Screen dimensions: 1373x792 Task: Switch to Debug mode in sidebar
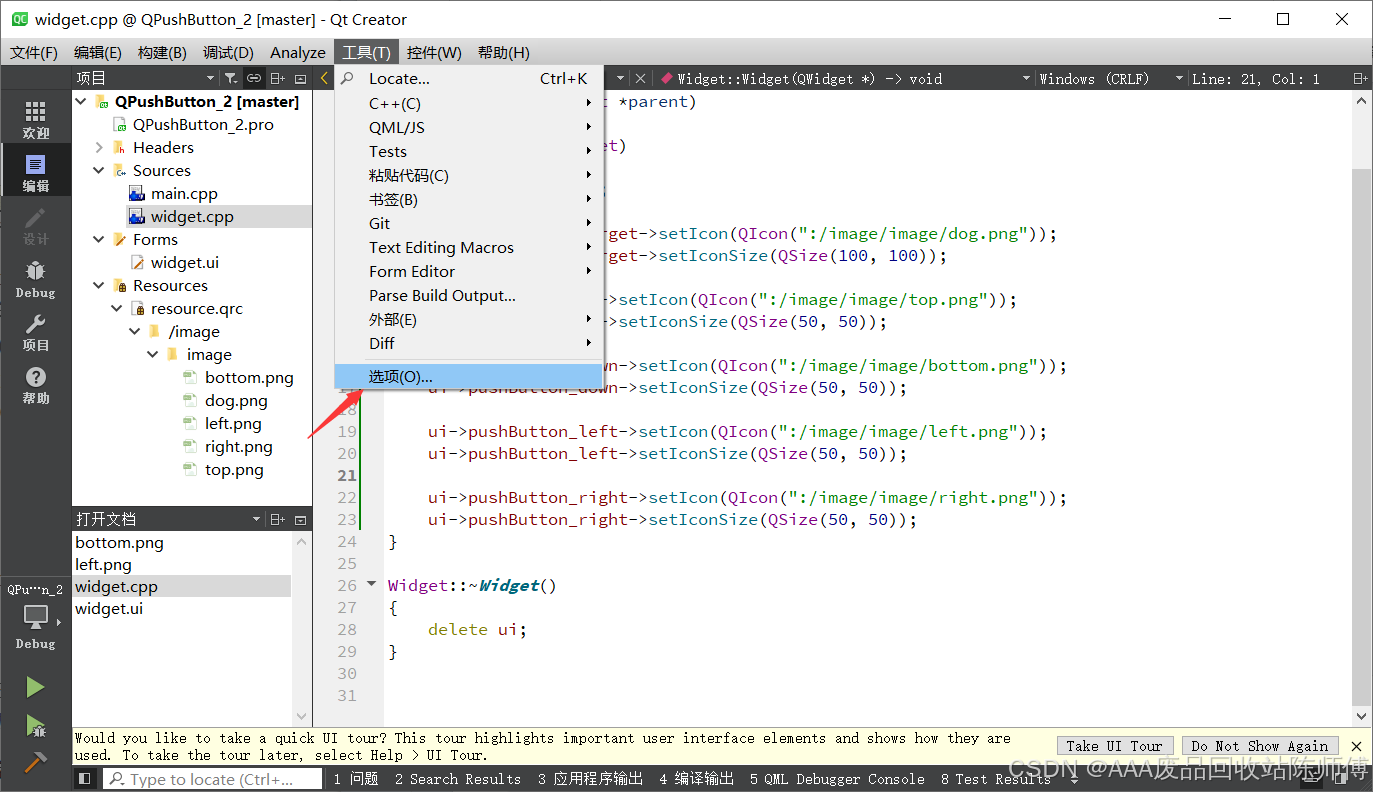[35, 279]
